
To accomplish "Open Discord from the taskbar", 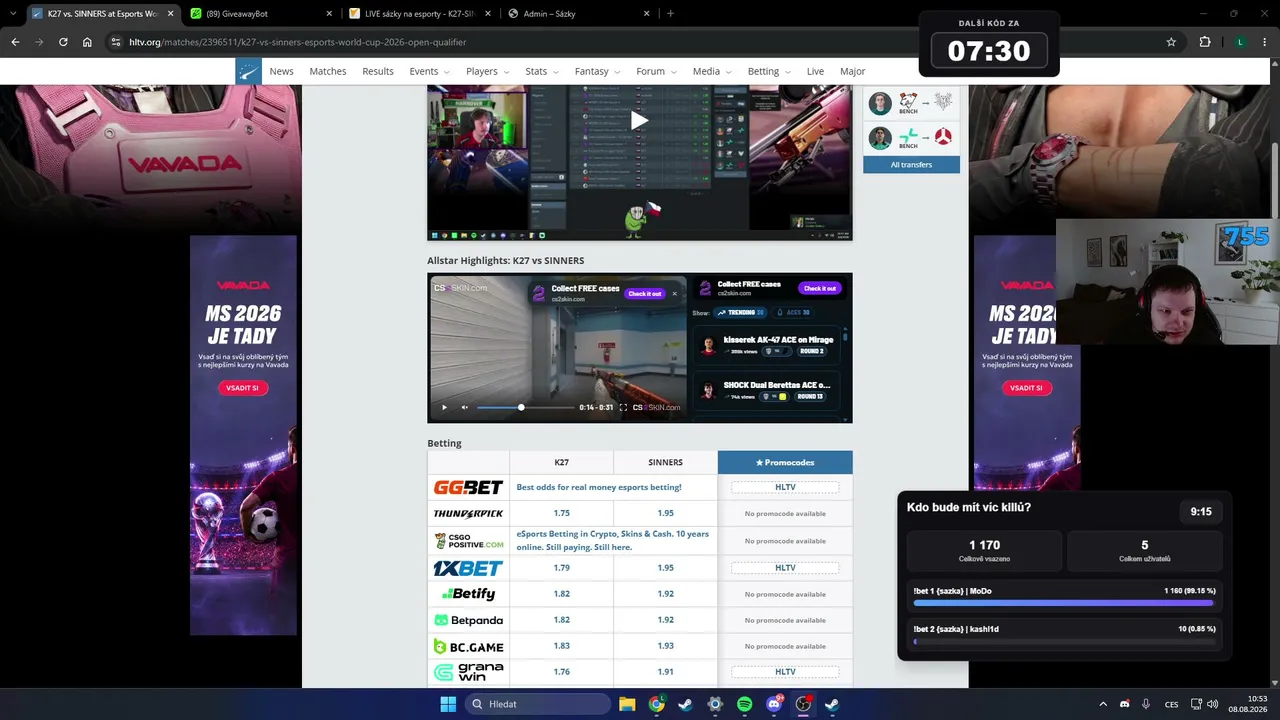I will [x=774, y=704].
